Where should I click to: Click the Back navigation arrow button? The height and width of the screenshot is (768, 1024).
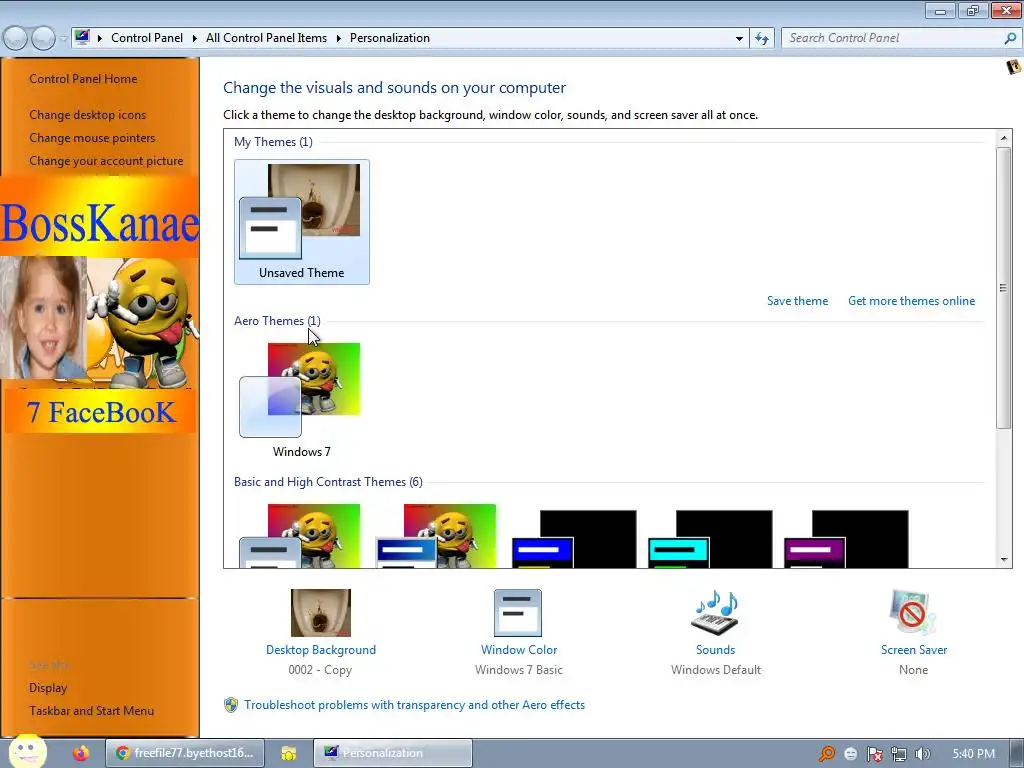point(16,38)
